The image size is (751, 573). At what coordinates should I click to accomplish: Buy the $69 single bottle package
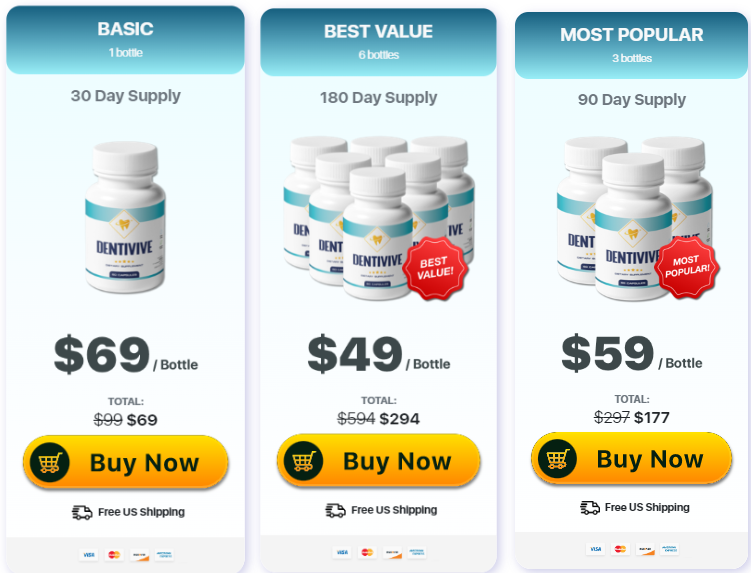(125, 462)
